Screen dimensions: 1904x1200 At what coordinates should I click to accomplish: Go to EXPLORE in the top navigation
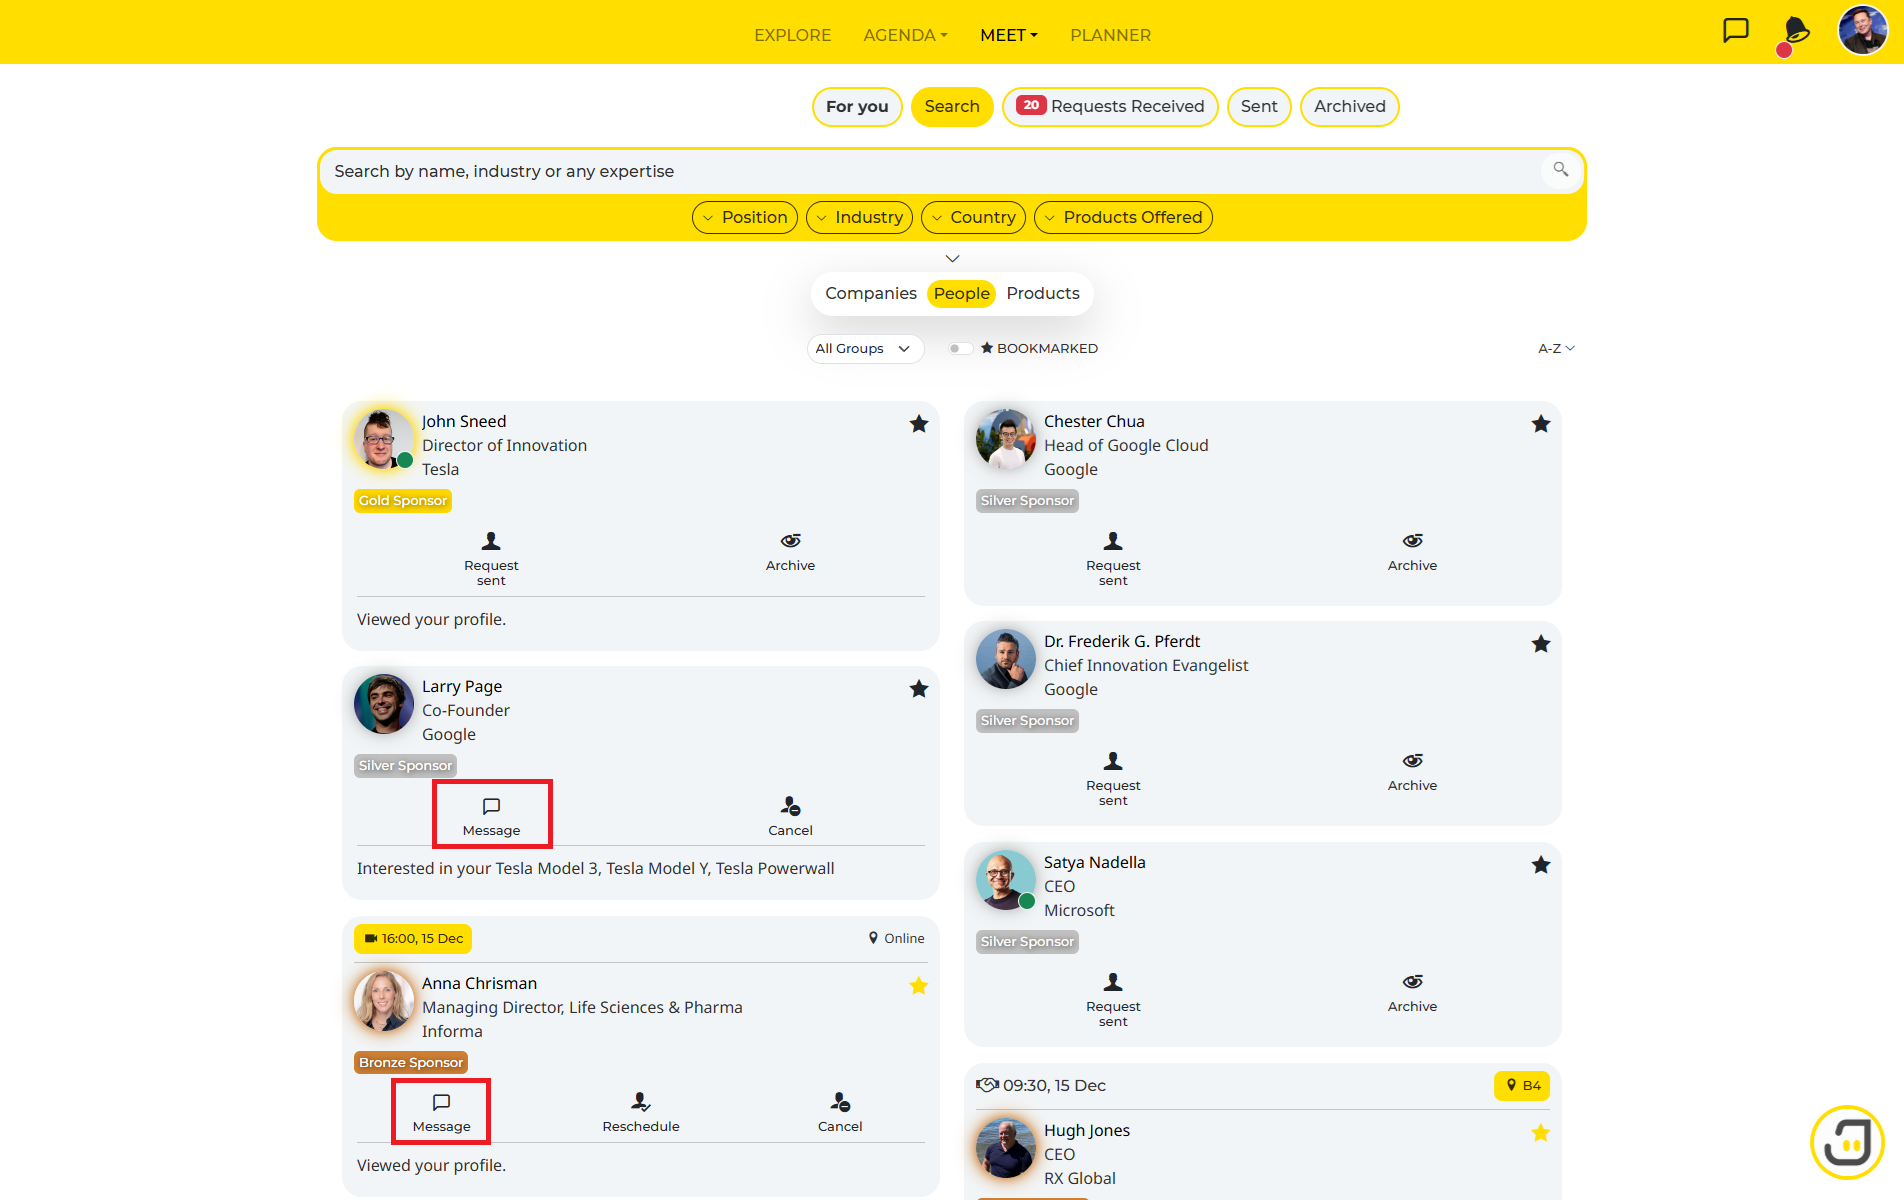(x=792, y=35)
